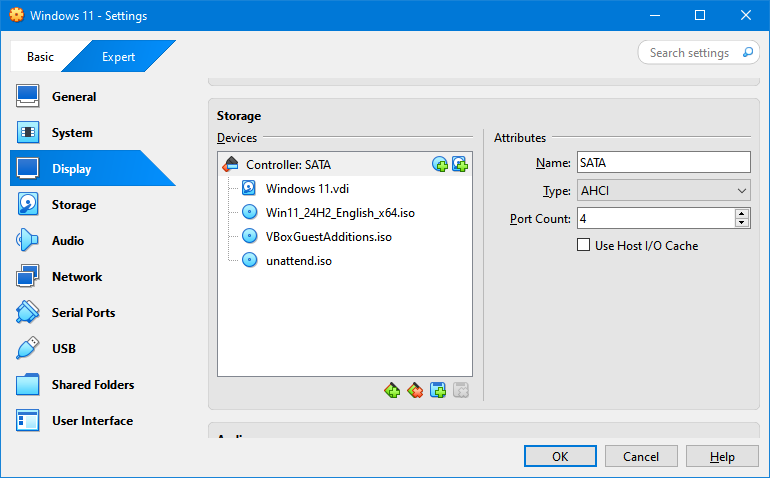This screenshot has width=770, height=478.
Task: Open the System settings section icon
Action: point(28,132)
